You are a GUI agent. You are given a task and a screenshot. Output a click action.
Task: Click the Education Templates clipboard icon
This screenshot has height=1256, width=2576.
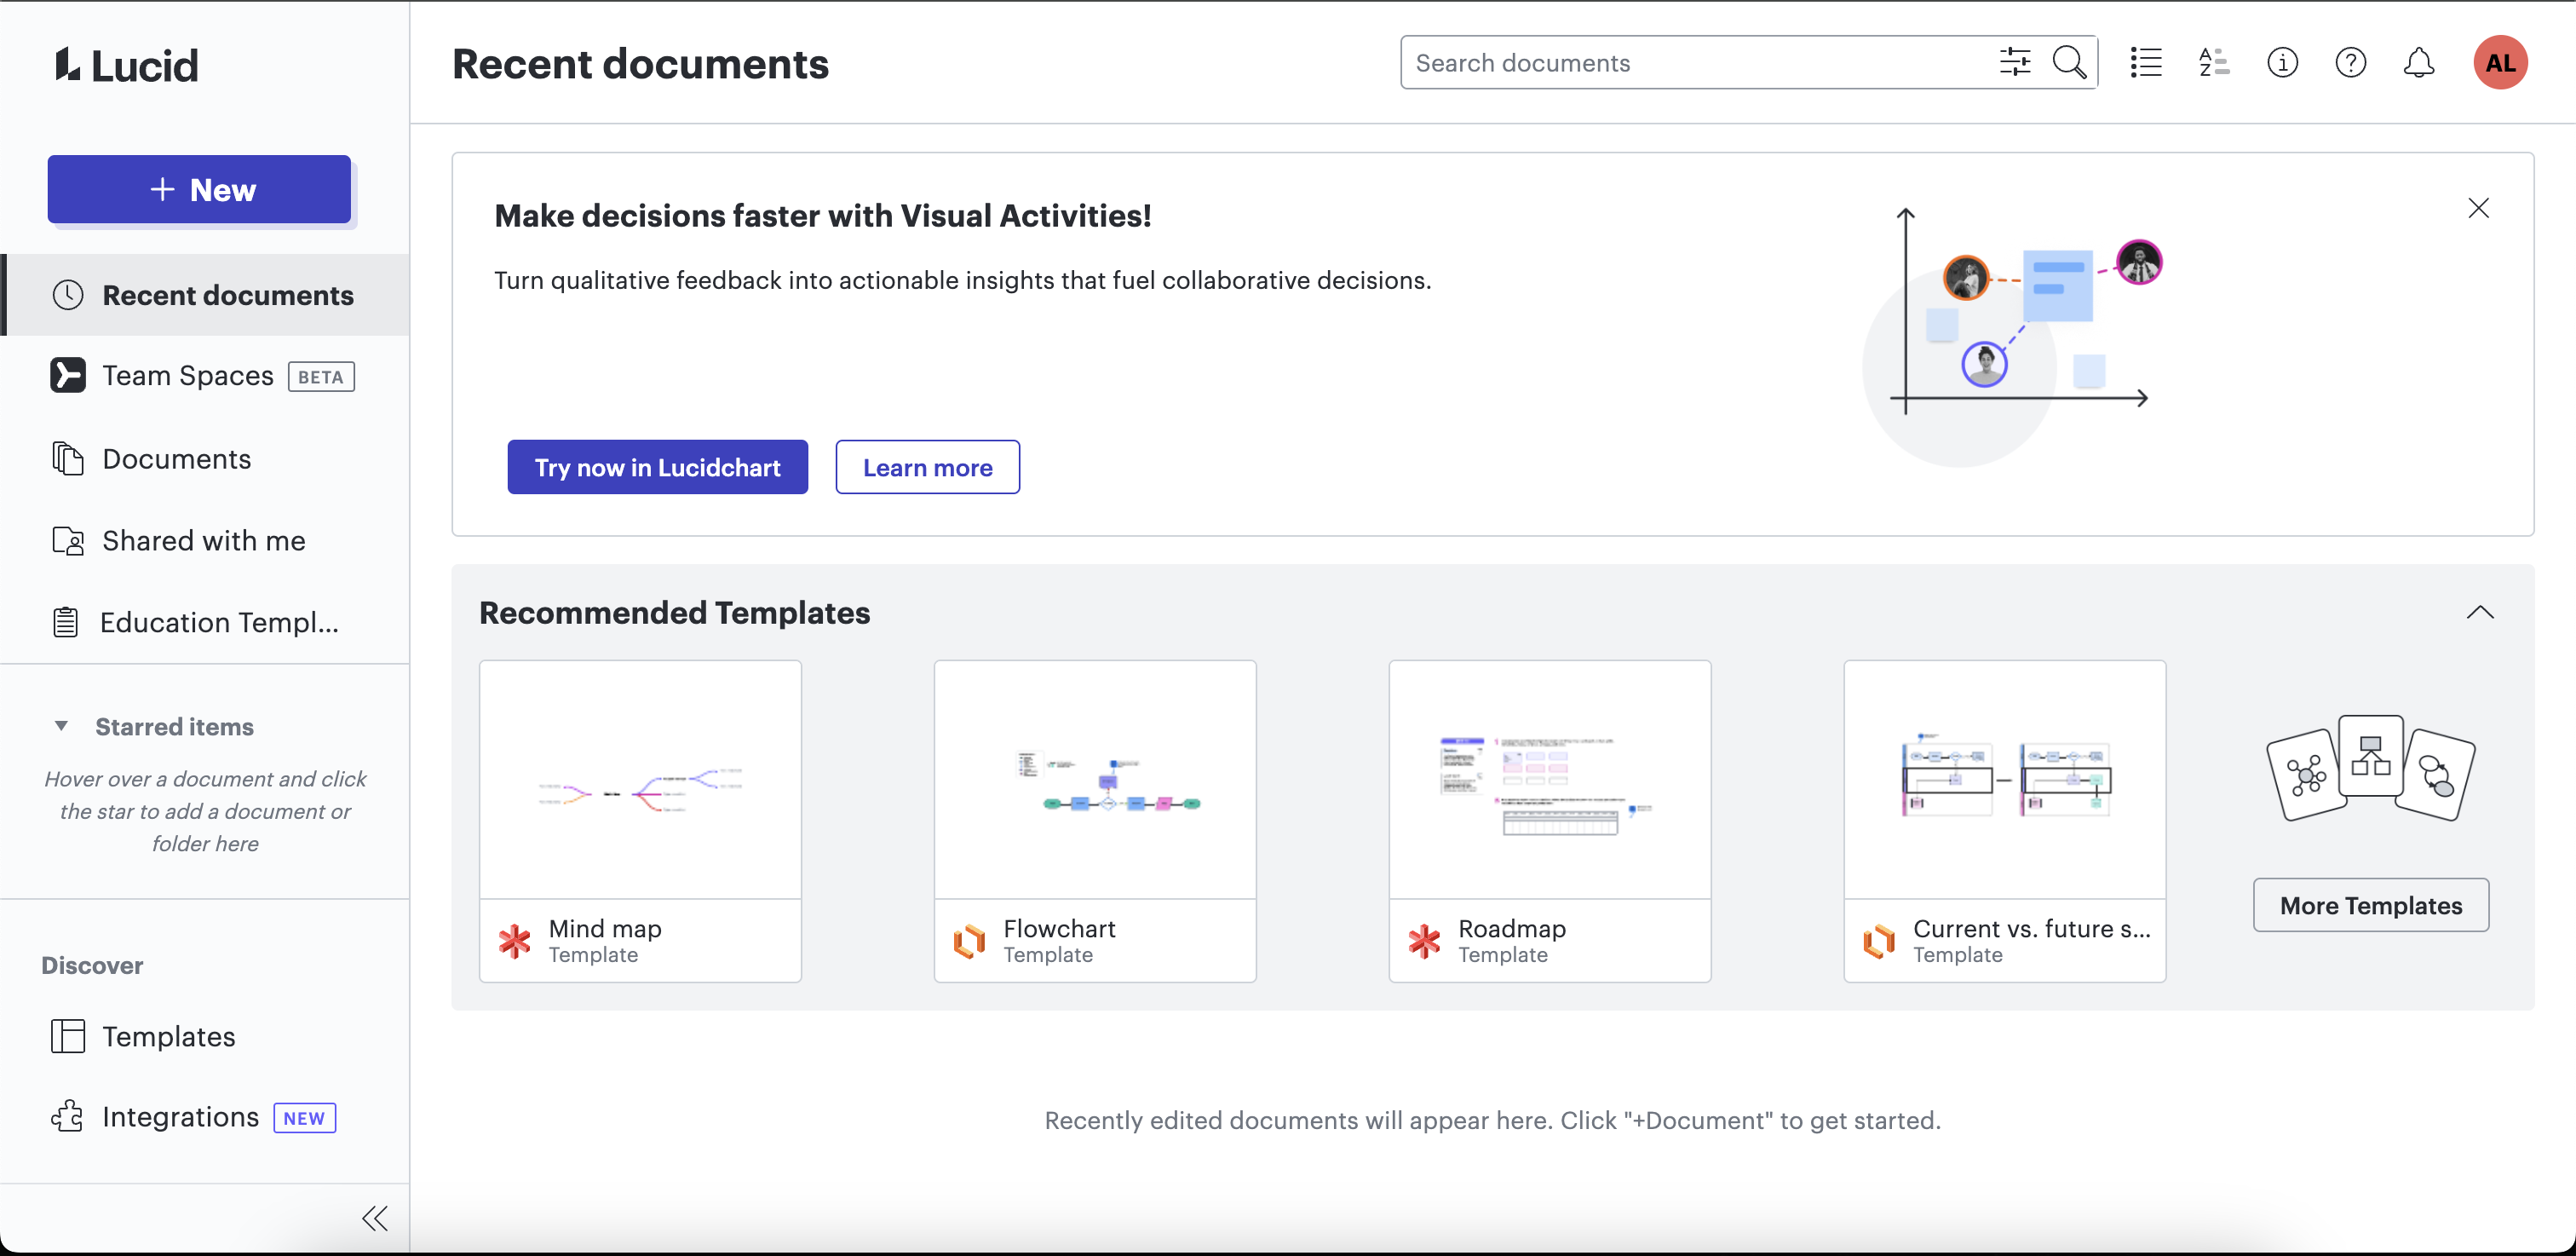(65, 622)
